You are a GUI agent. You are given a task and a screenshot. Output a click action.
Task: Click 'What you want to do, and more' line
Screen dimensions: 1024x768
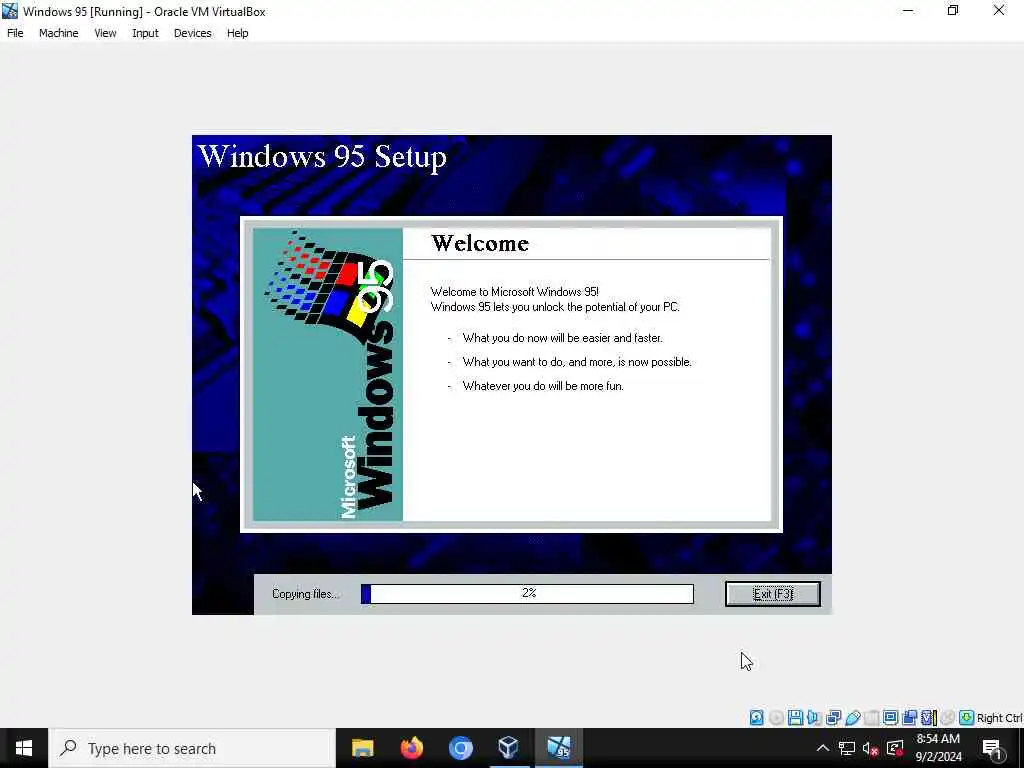(x=577, y=362)
